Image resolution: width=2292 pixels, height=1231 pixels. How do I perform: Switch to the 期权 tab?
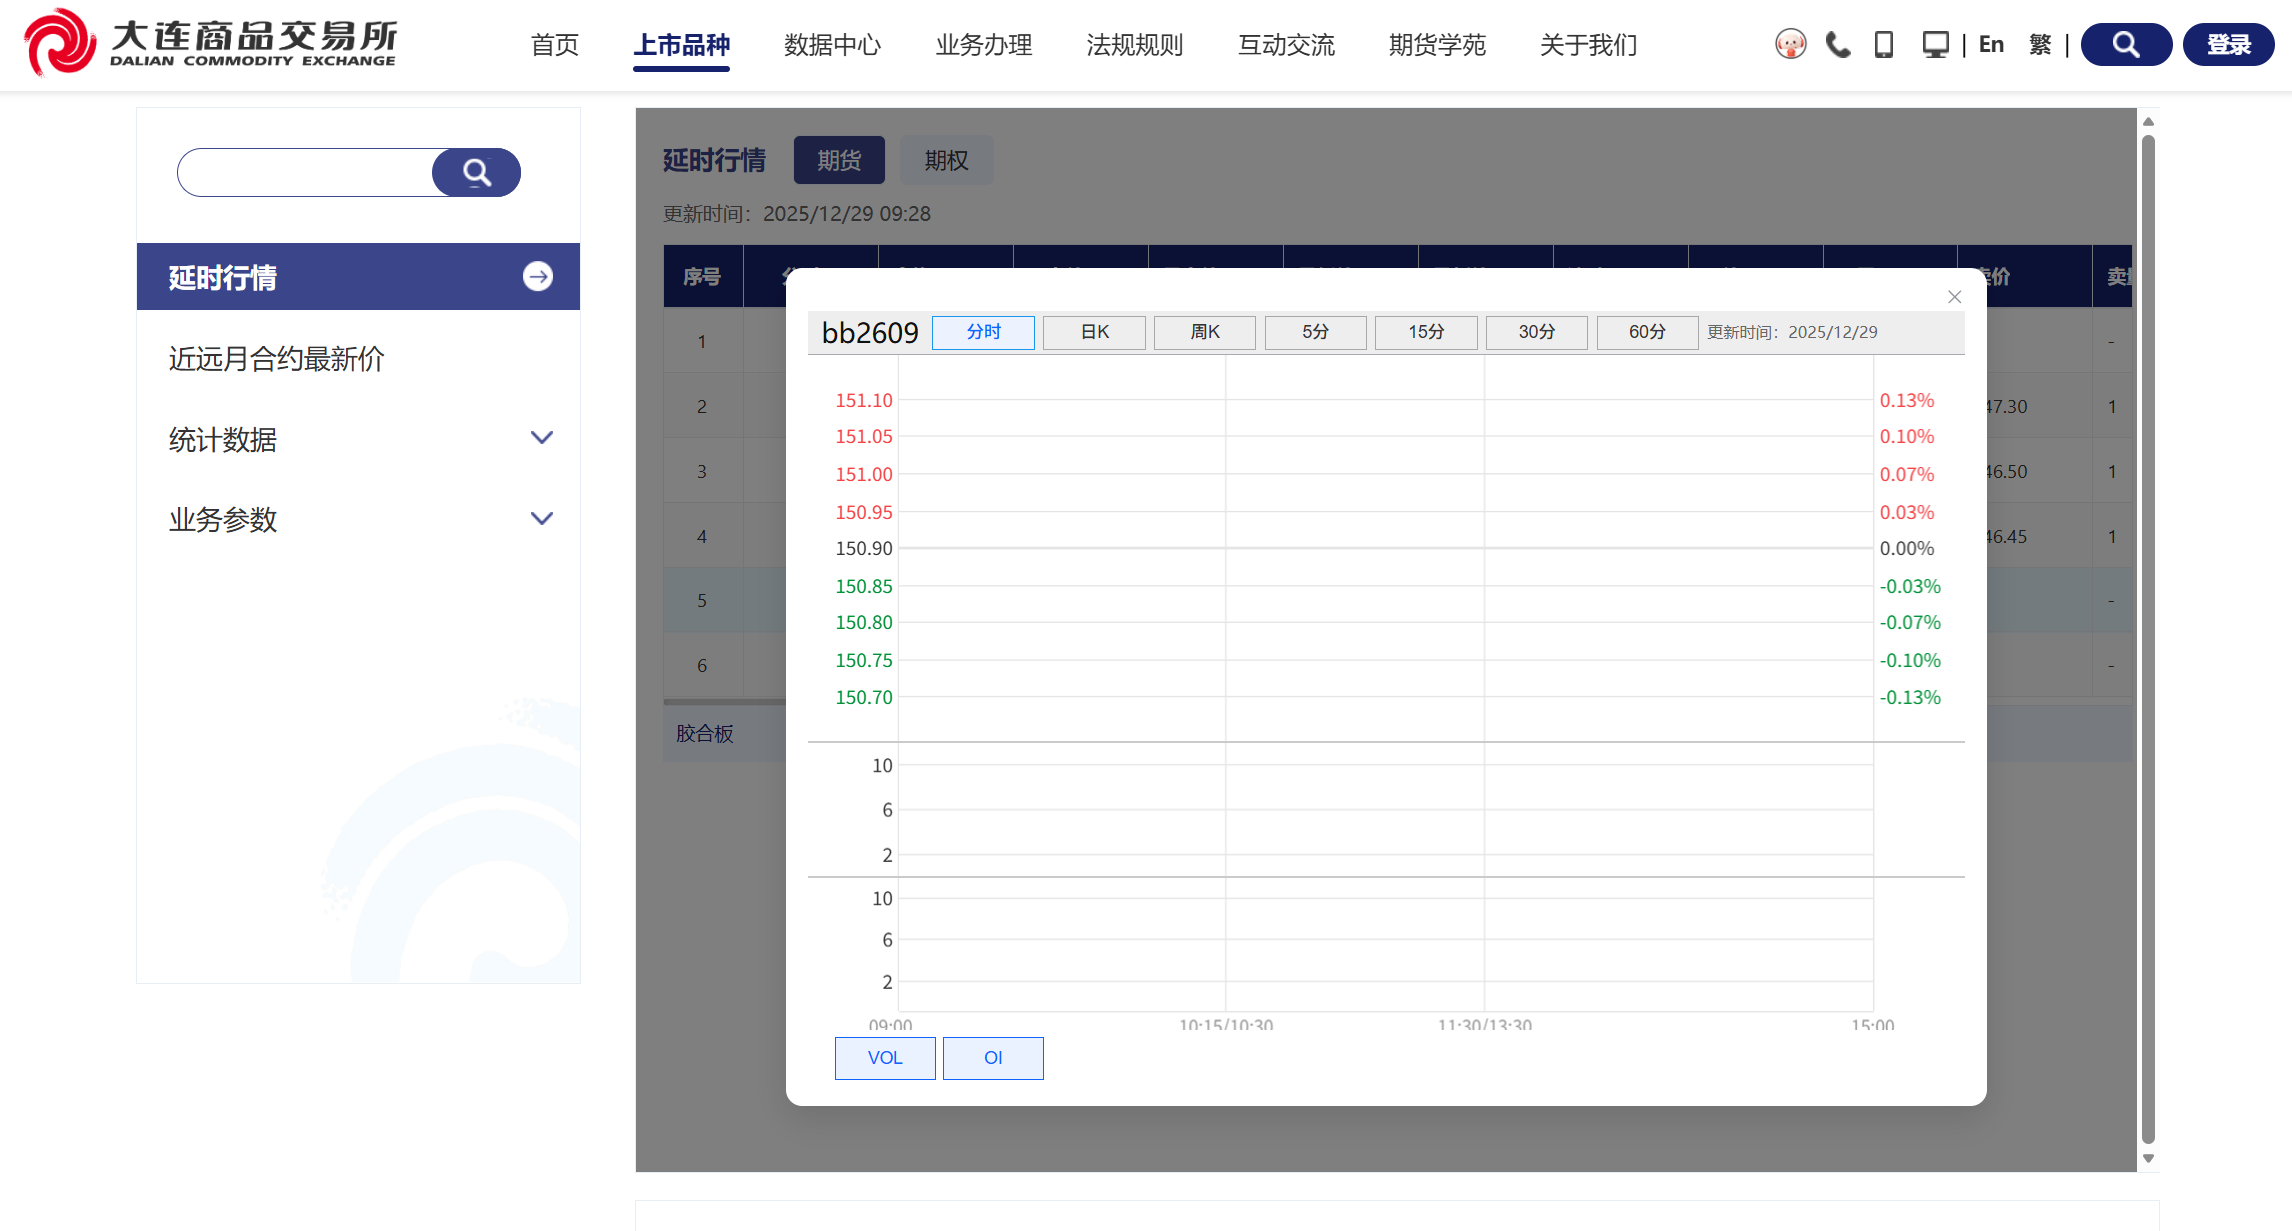click(x=946, y=160)
